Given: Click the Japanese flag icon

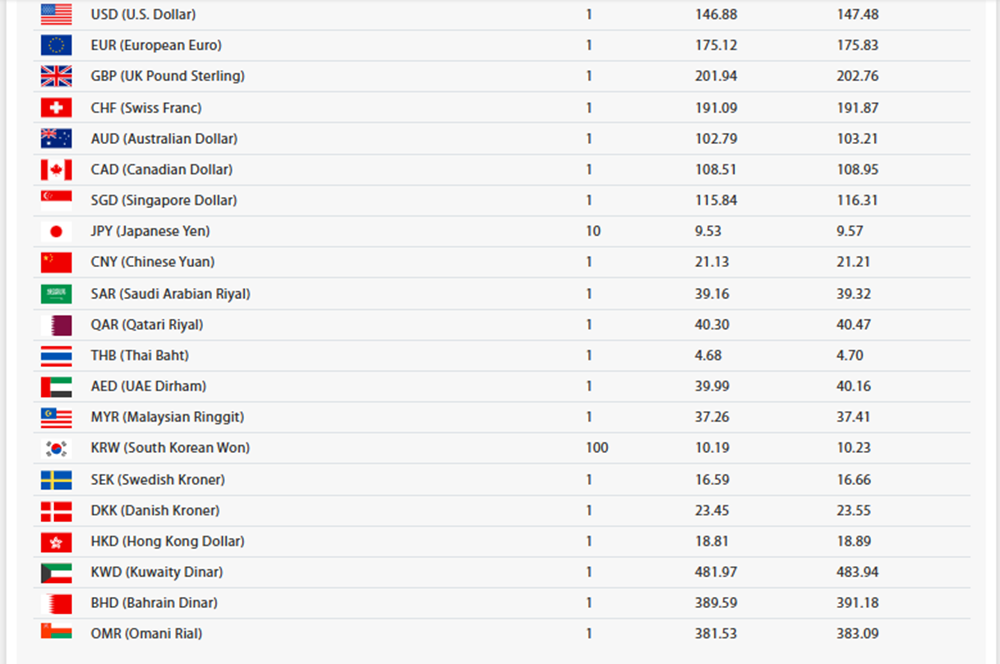Looking at the screenshot, I should pos(56,232).
